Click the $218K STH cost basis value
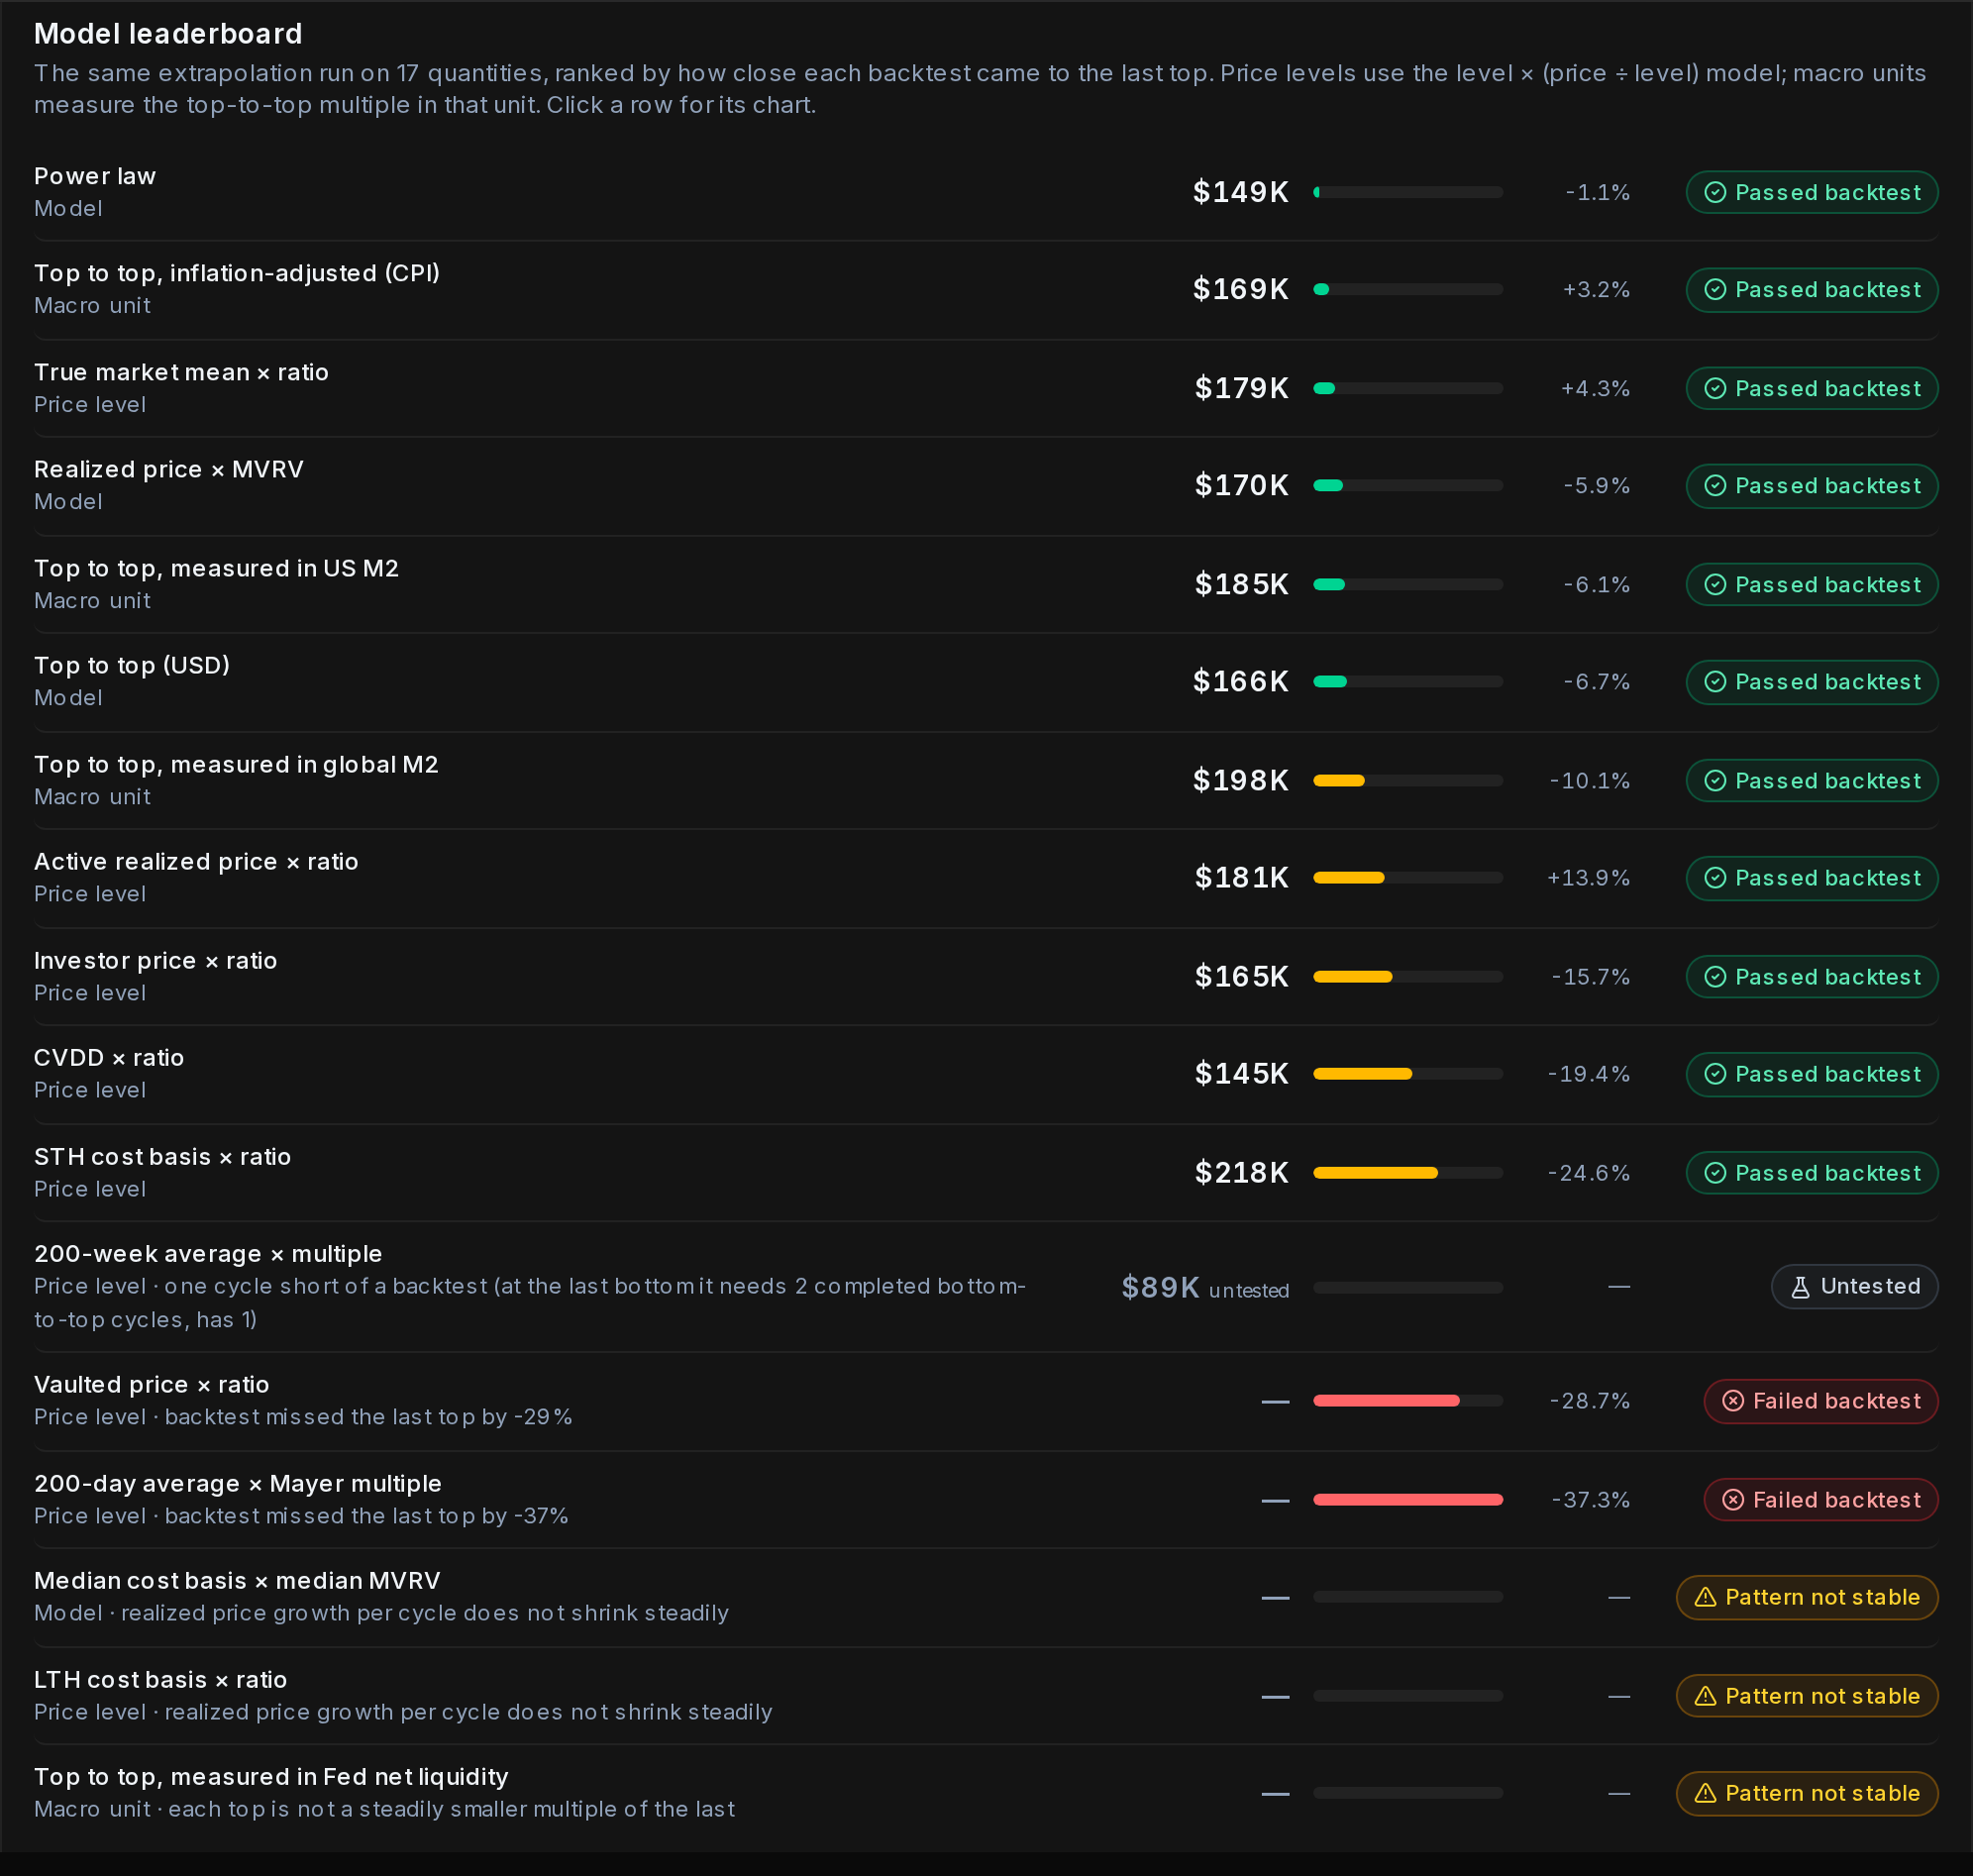Image resolution: width=1973 pixels, height=1876 pixels. (1241, 1172)
